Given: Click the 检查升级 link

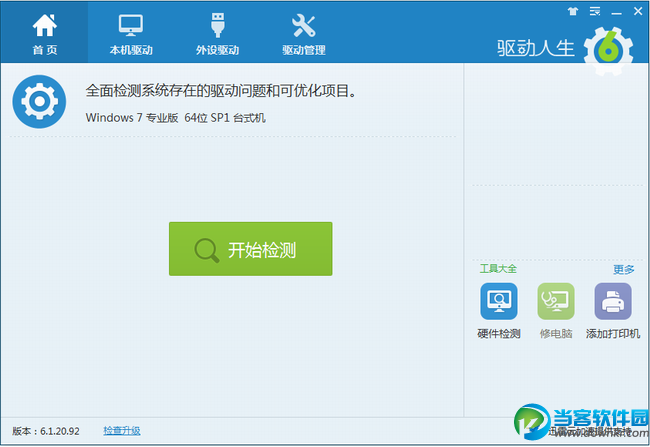Looking at the screenshot, I should click(x=122, y=431).
